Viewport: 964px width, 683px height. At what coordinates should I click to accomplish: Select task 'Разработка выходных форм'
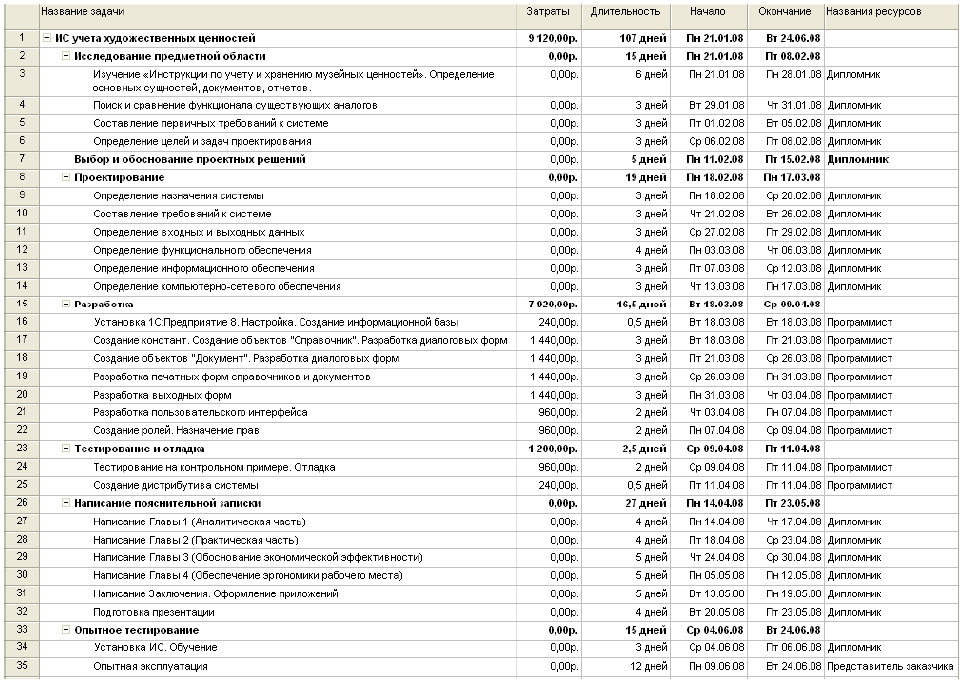tap(162, 395)
